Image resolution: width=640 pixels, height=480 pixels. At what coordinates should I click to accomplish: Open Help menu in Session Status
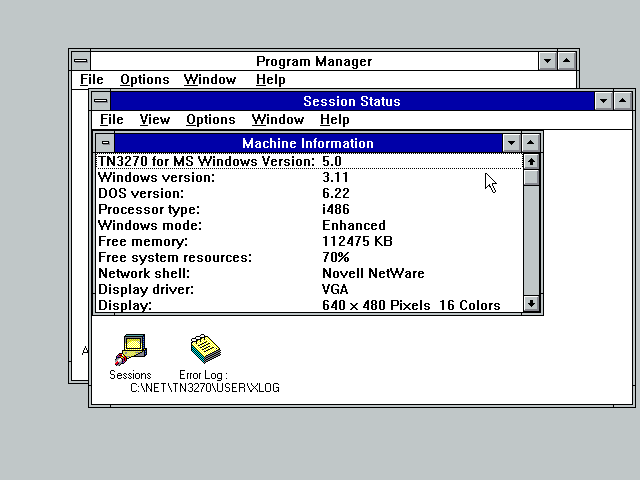335,120
